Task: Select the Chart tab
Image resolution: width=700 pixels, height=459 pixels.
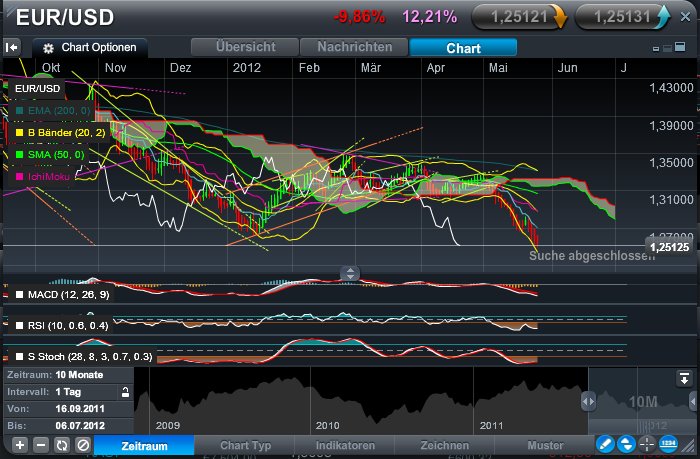Action: (463, 47)
